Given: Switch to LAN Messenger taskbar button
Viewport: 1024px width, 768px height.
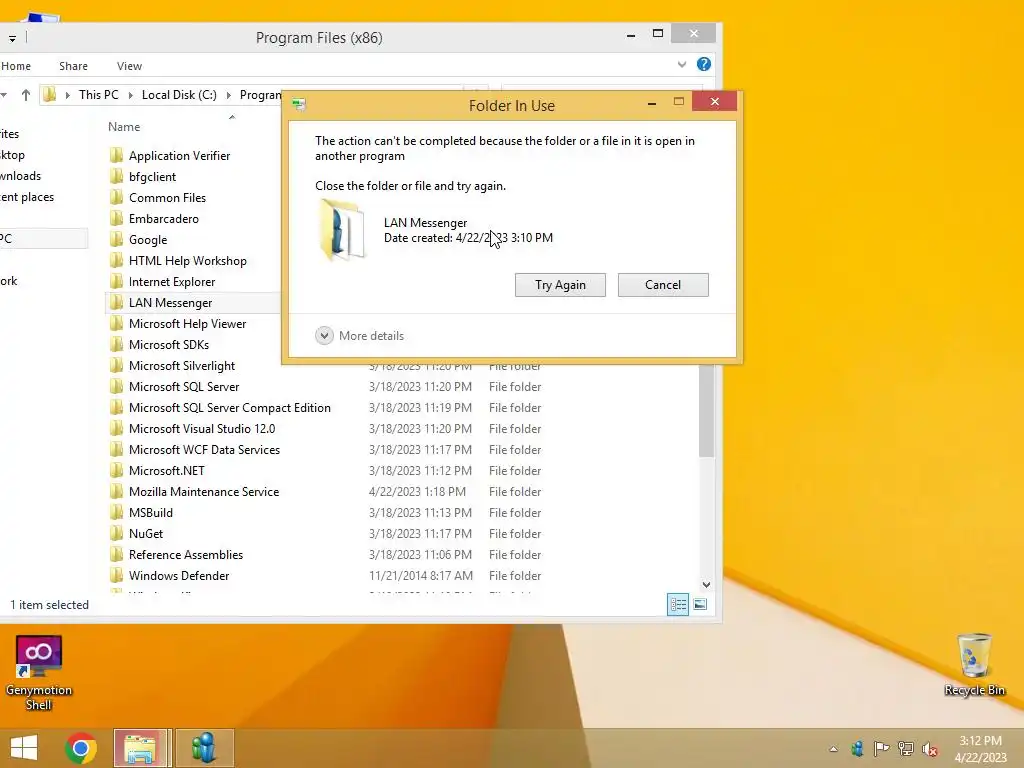Looking at the screenshot, I should (204, 748).
